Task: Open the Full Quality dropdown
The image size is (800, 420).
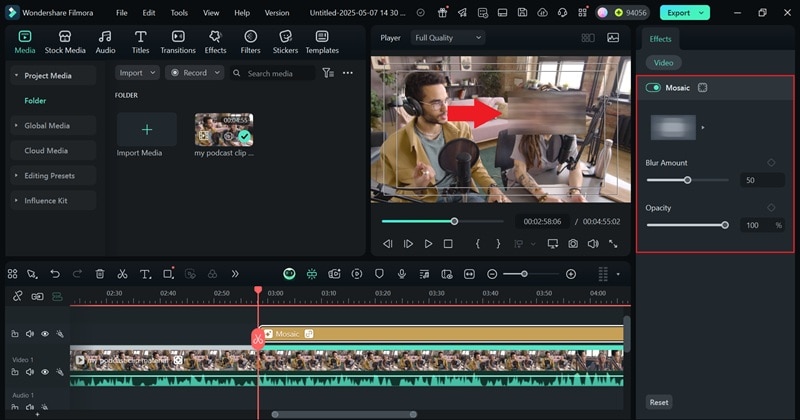Action: coord(447,37)
